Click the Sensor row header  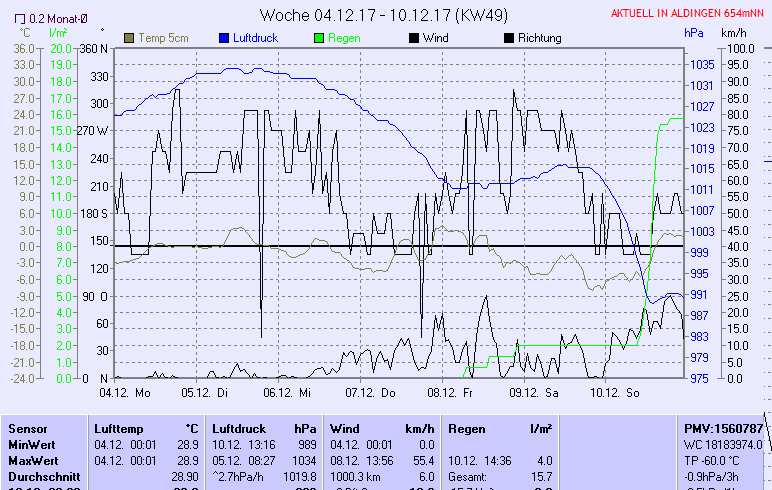click(x=27, y=428)
